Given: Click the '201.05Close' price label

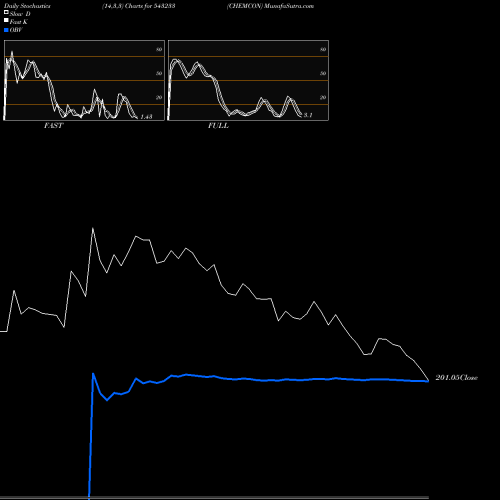Looking at the screenshot, I should tap(456, 378).
